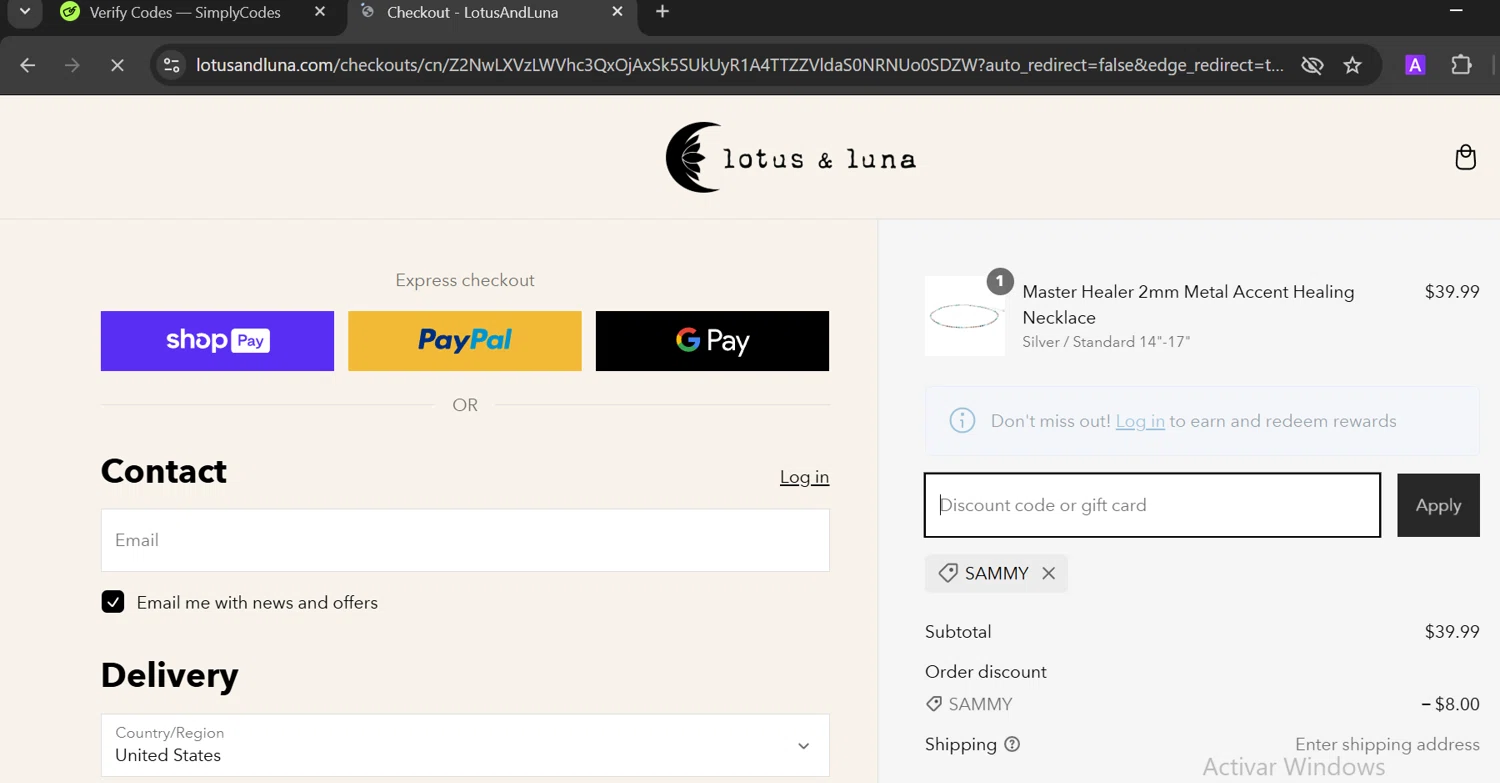Click the info icon in rewards banner
This screenshot has height=783, width=1500.
pos(962,421)
